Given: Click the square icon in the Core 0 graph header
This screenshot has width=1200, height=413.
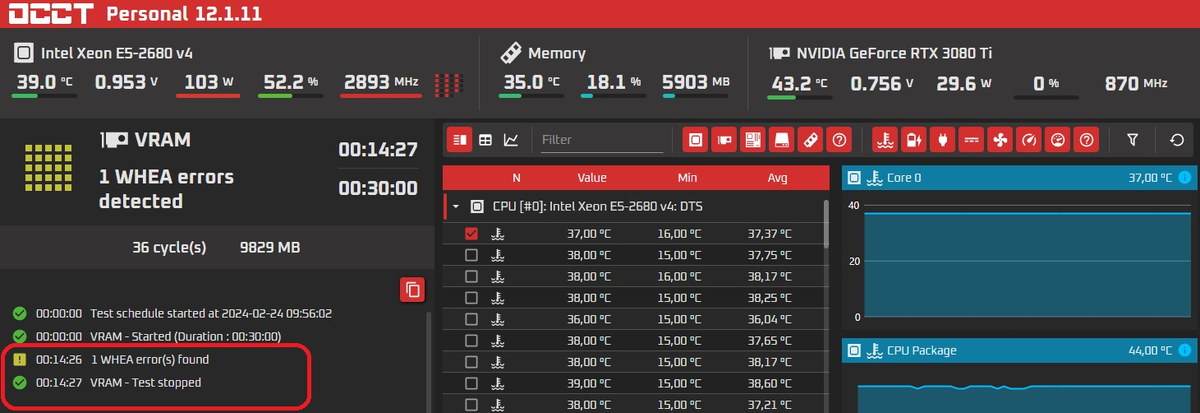Looking at the screenshot, I should (x=854, y=178).
